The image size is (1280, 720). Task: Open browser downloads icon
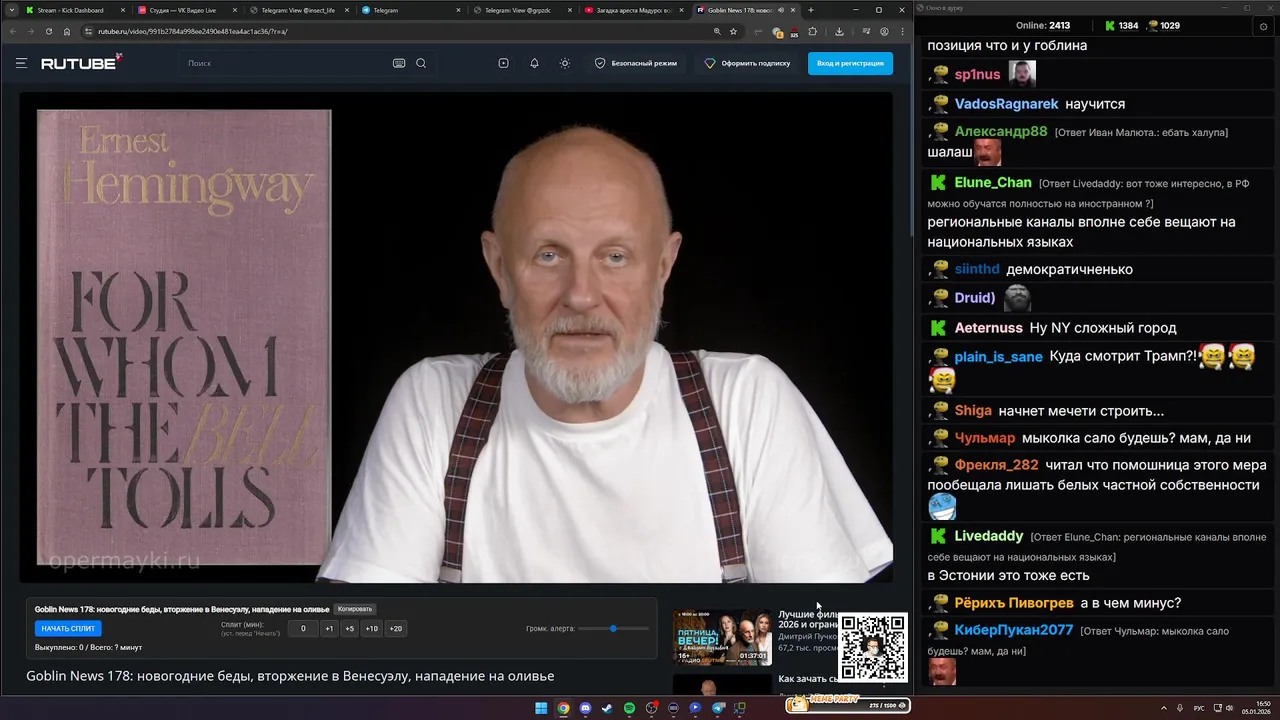(x=839, y=31)
